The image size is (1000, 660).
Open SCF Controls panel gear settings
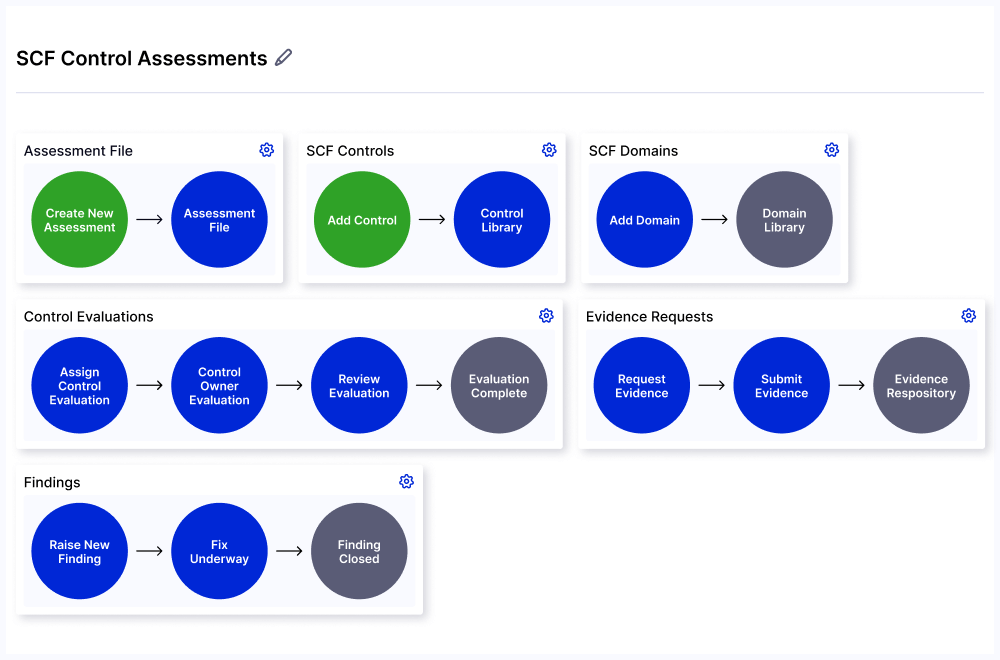point(549,150)
